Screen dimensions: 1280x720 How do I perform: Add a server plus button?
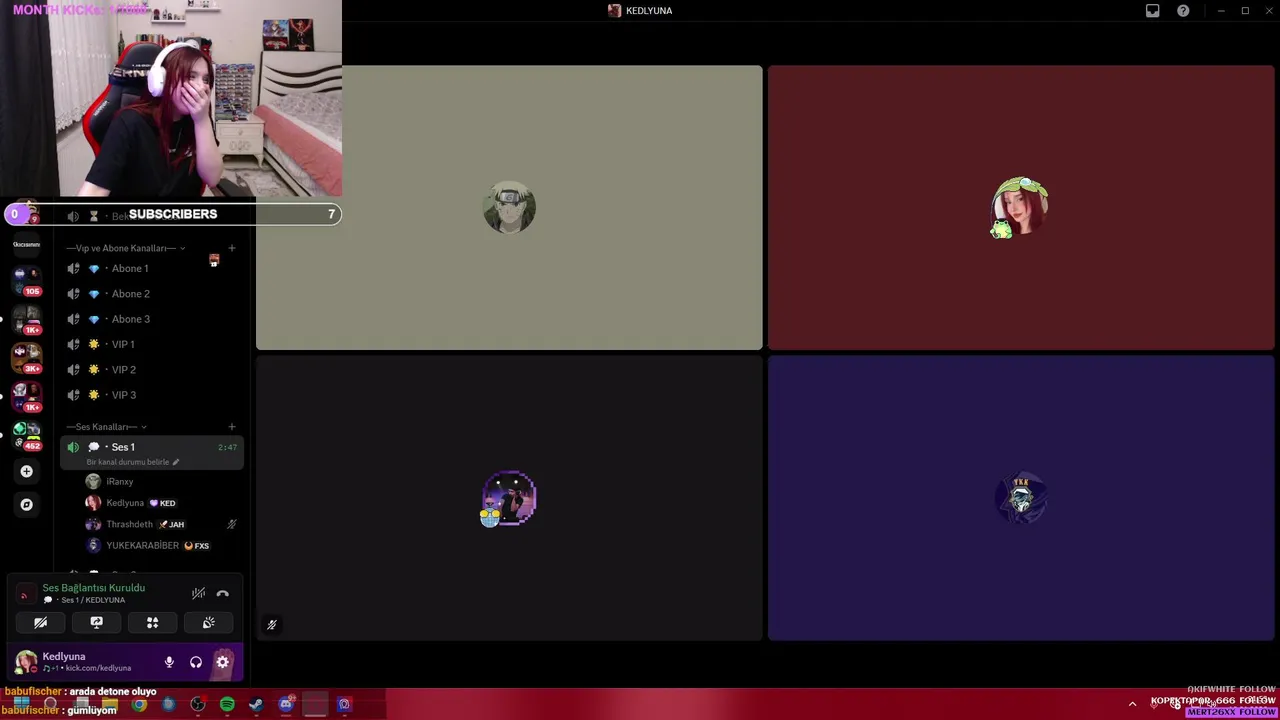coord(26,471)
